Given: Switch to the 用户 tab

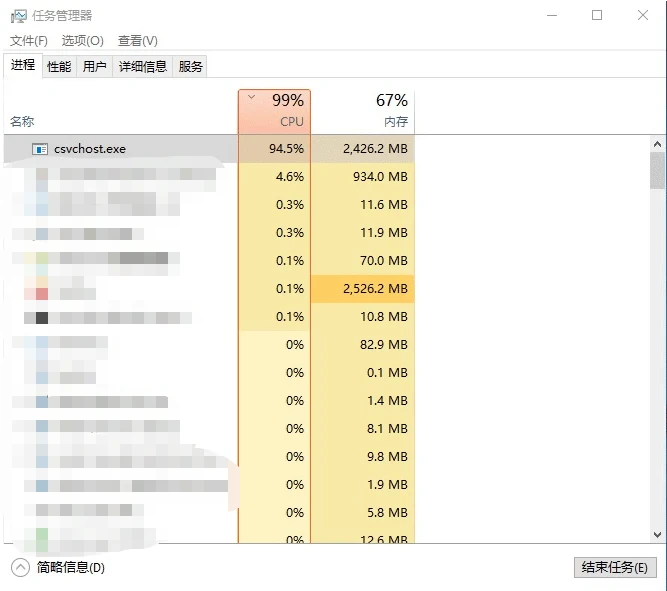Looking at the screenshot, I should pos(95,66).
